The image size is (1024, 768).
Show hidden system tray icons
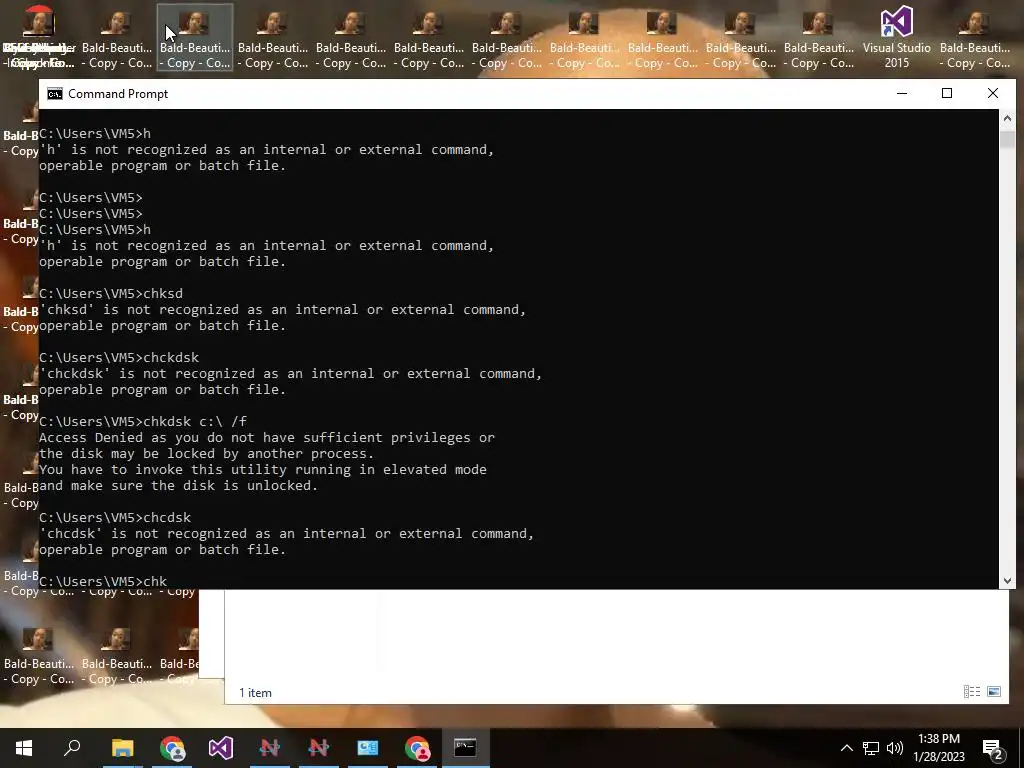pyautogui.click(x=846, y=748)
